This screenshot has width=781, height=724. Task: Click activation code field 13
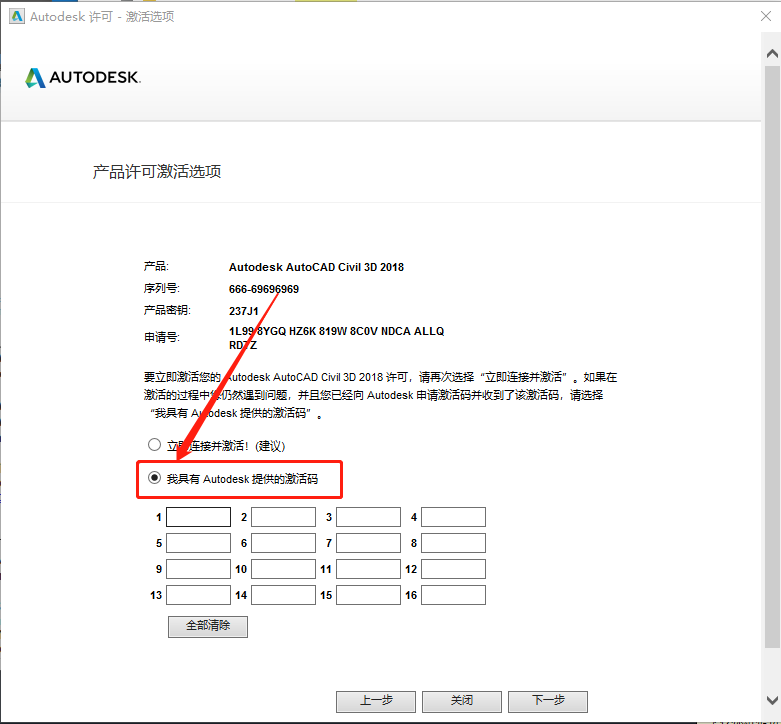click(198, 595)
